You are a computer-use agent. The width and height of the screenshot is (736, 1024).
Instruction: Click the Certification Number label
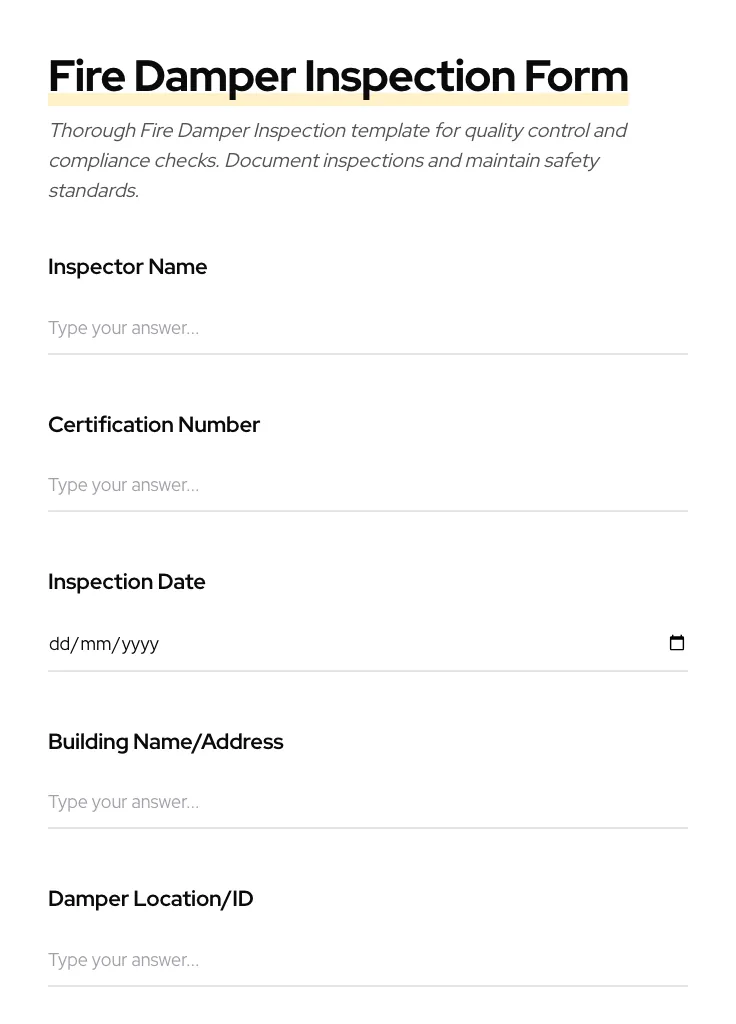154,424
